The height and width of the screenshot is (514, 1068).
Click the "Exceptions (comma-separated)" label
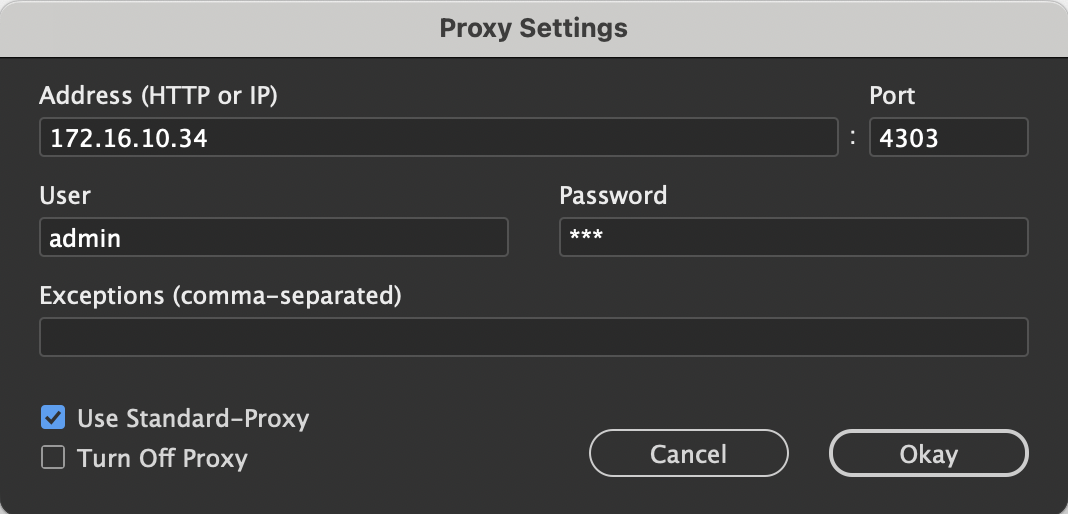(220, 296)
